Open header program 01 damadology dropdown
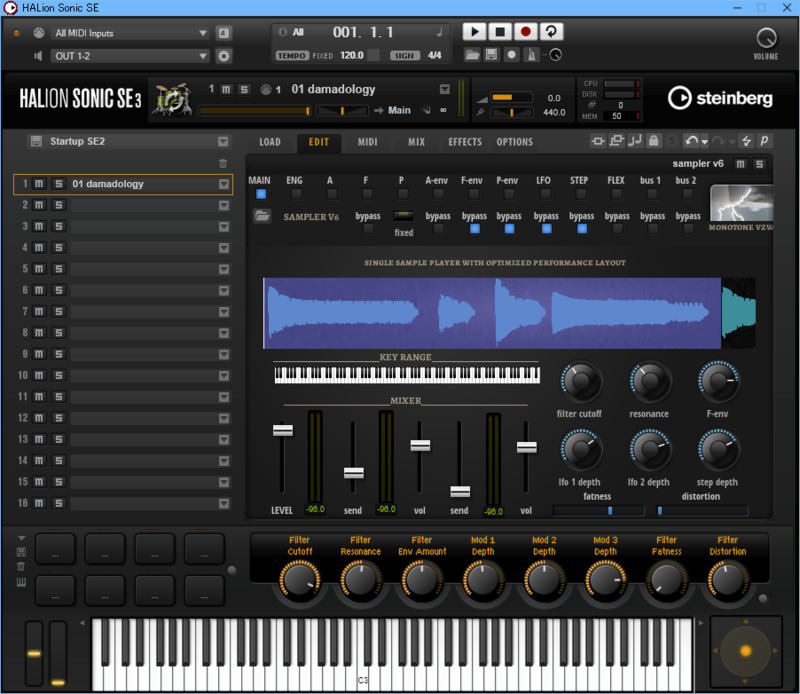 point(445,89)
